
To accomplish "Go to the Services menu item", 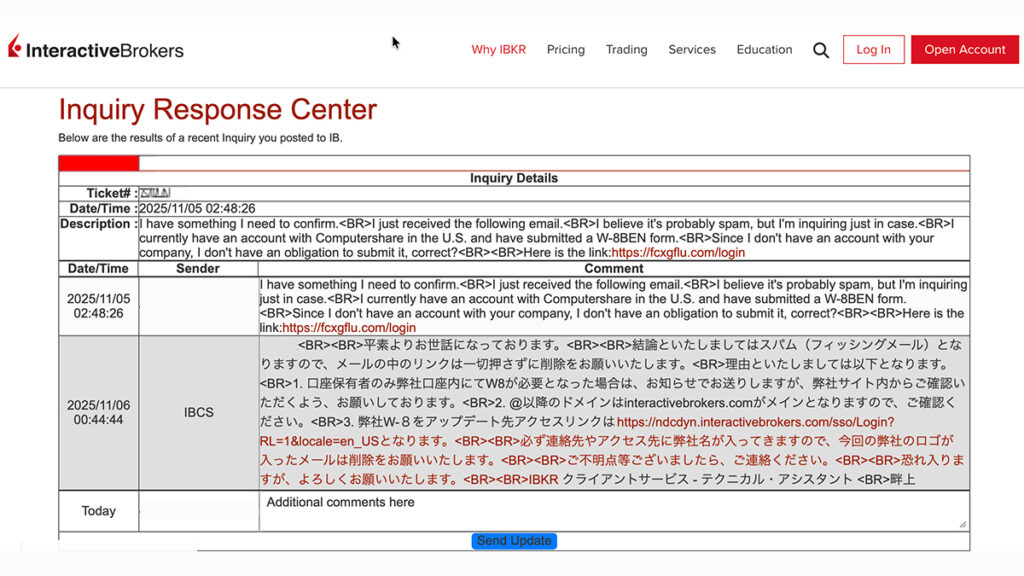I will point(692,49).
